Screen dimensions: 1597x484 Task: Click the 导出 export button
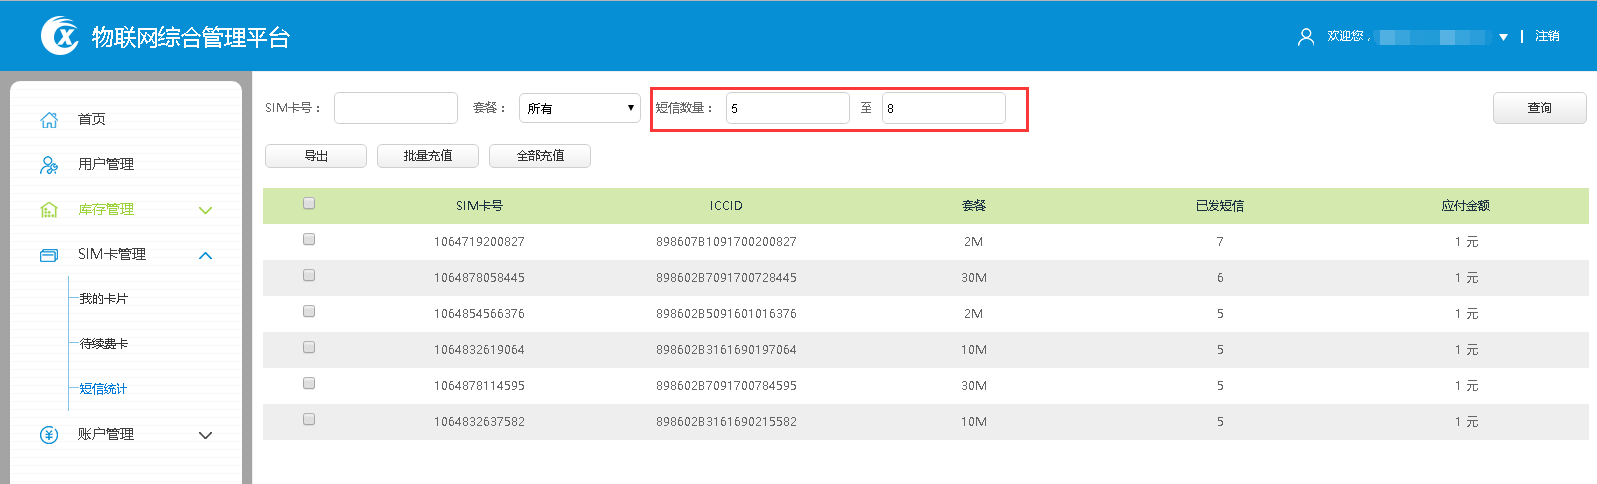pos(316,156)
